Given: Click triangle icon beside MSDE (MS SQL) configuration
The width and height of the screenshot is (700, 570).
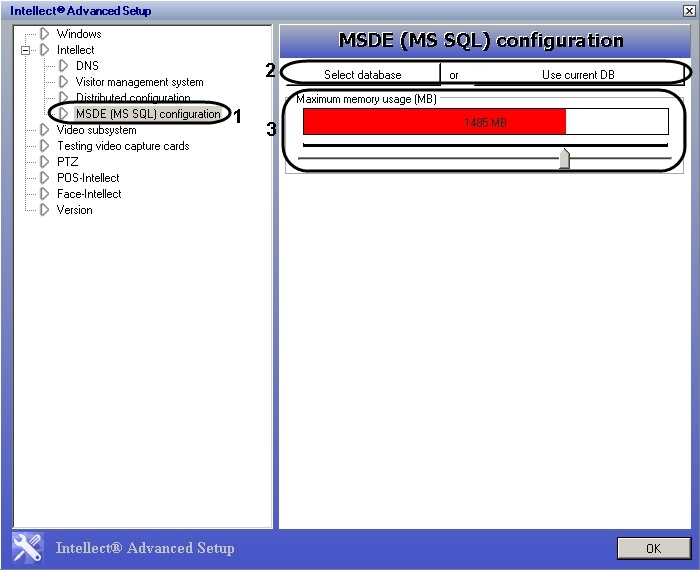Looking at the screenshot, I should (x=63, y=114).
